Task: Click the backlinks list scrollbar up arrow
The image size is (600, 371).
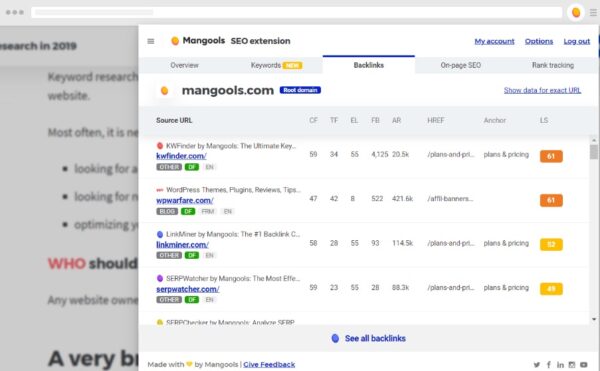Action: point(594,140)
